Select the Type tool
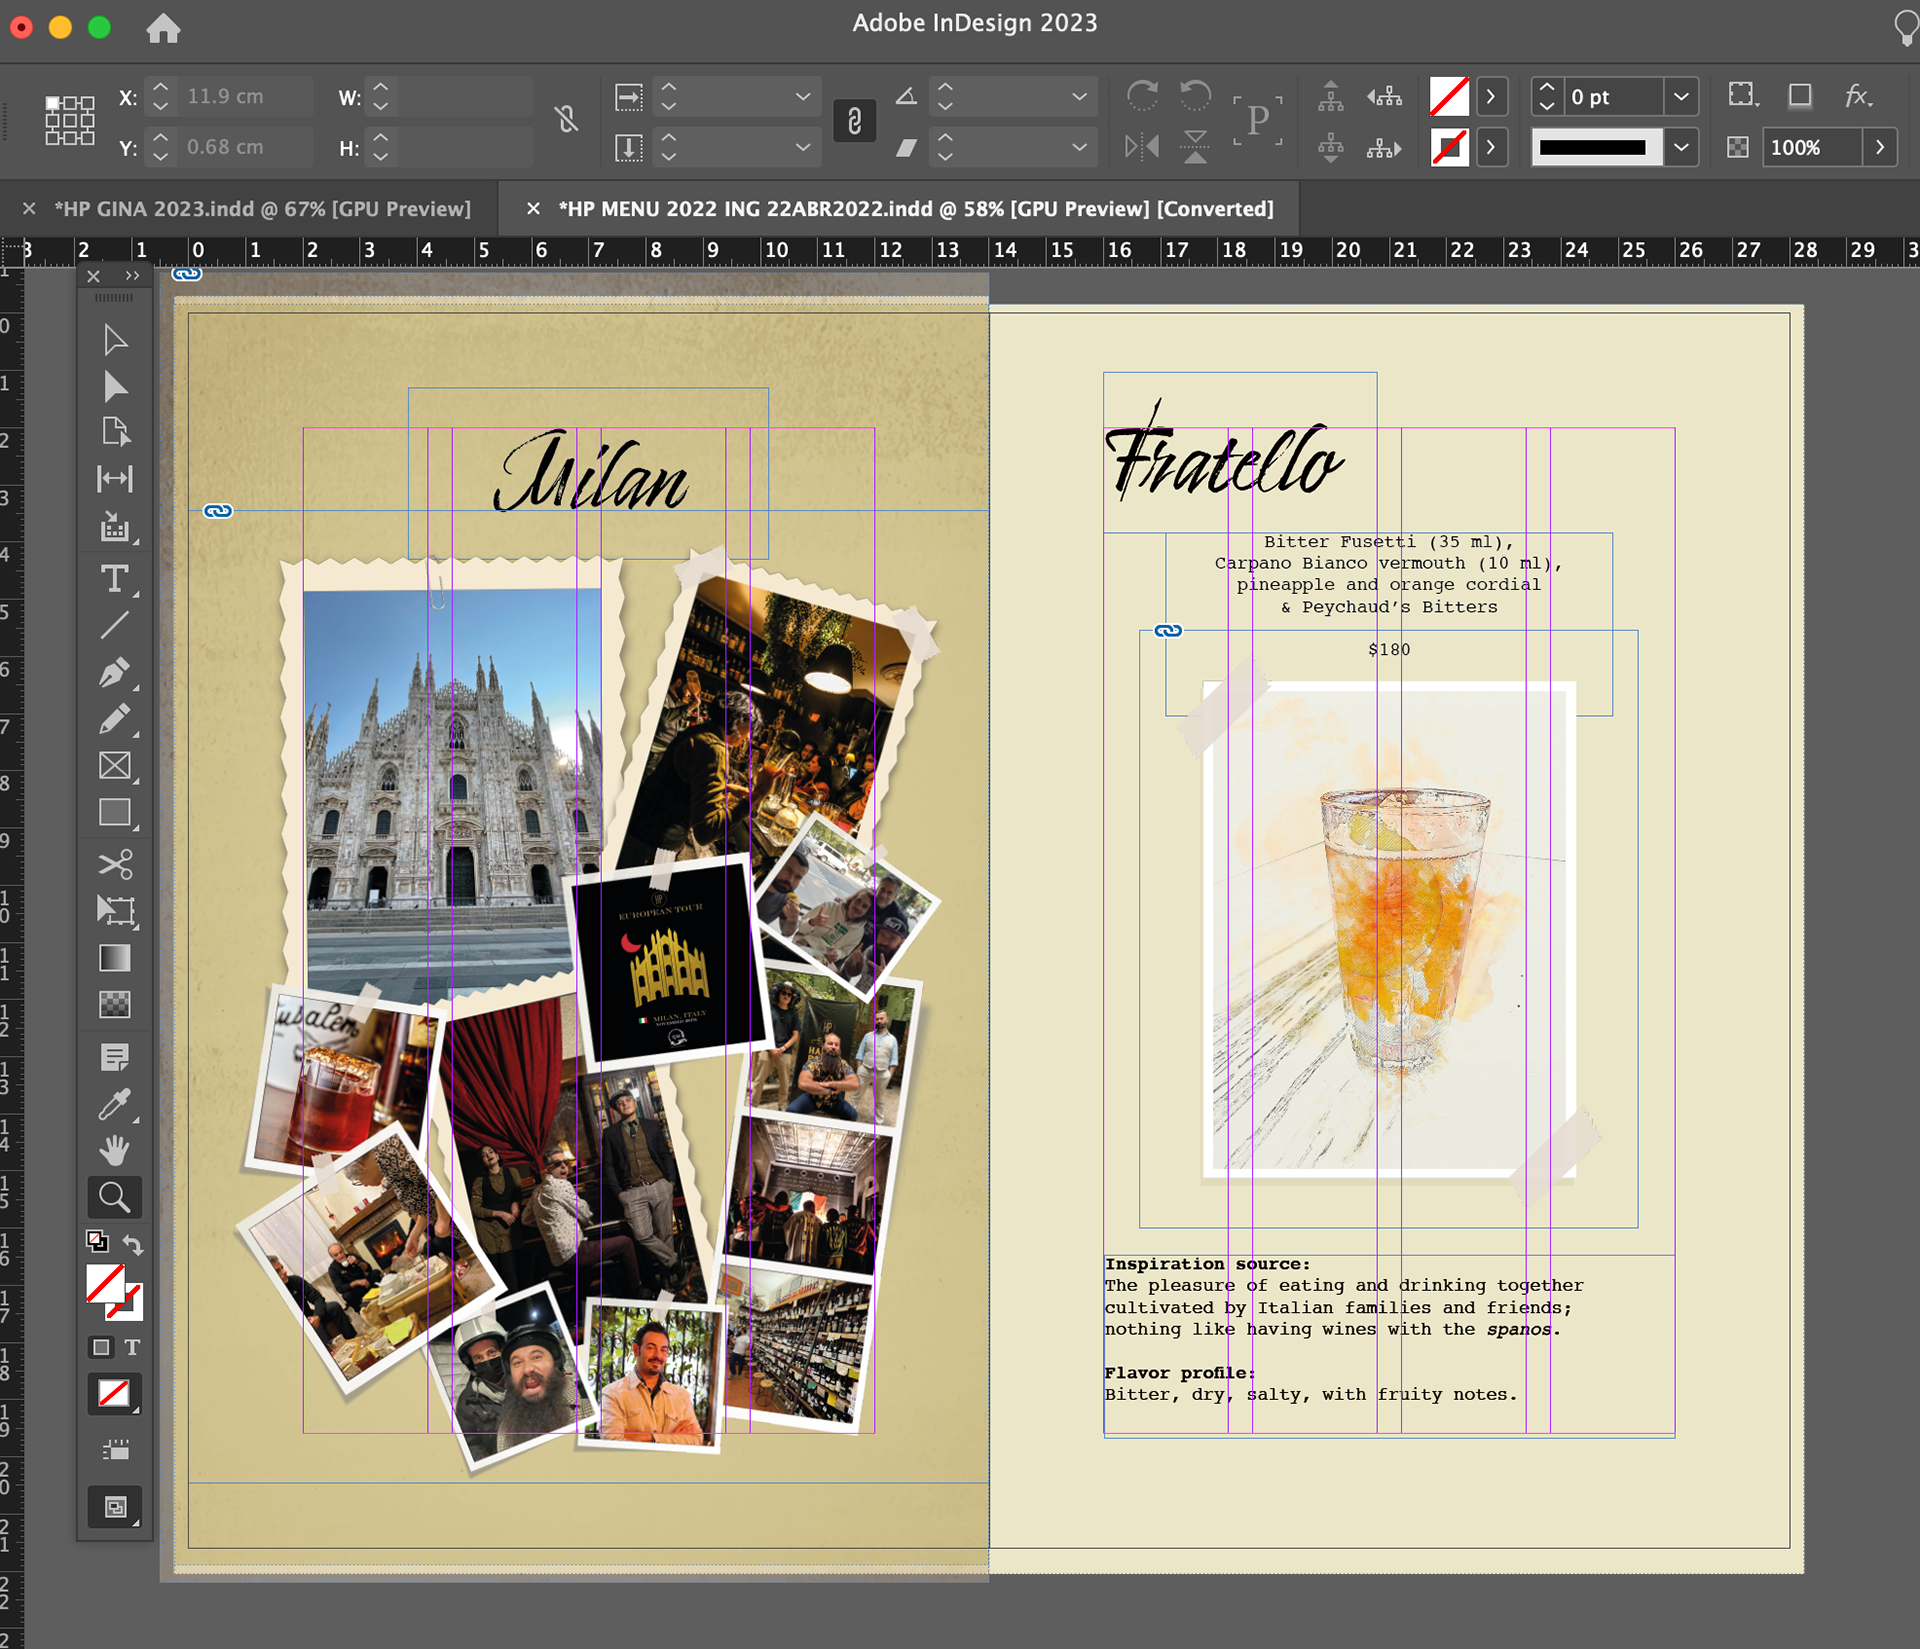 pyautogui.click(x=114, y=579)
